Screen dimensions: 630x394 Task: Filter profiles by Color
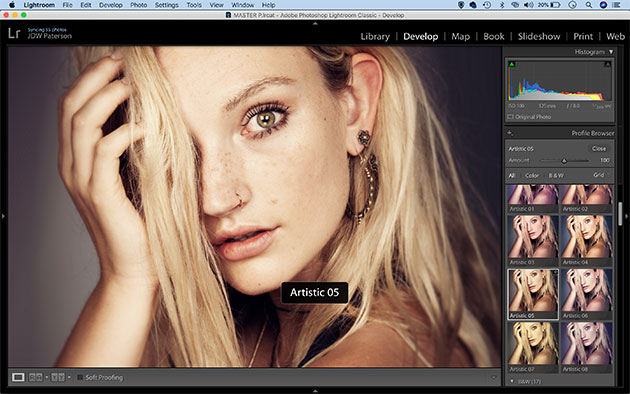[532, 176]
